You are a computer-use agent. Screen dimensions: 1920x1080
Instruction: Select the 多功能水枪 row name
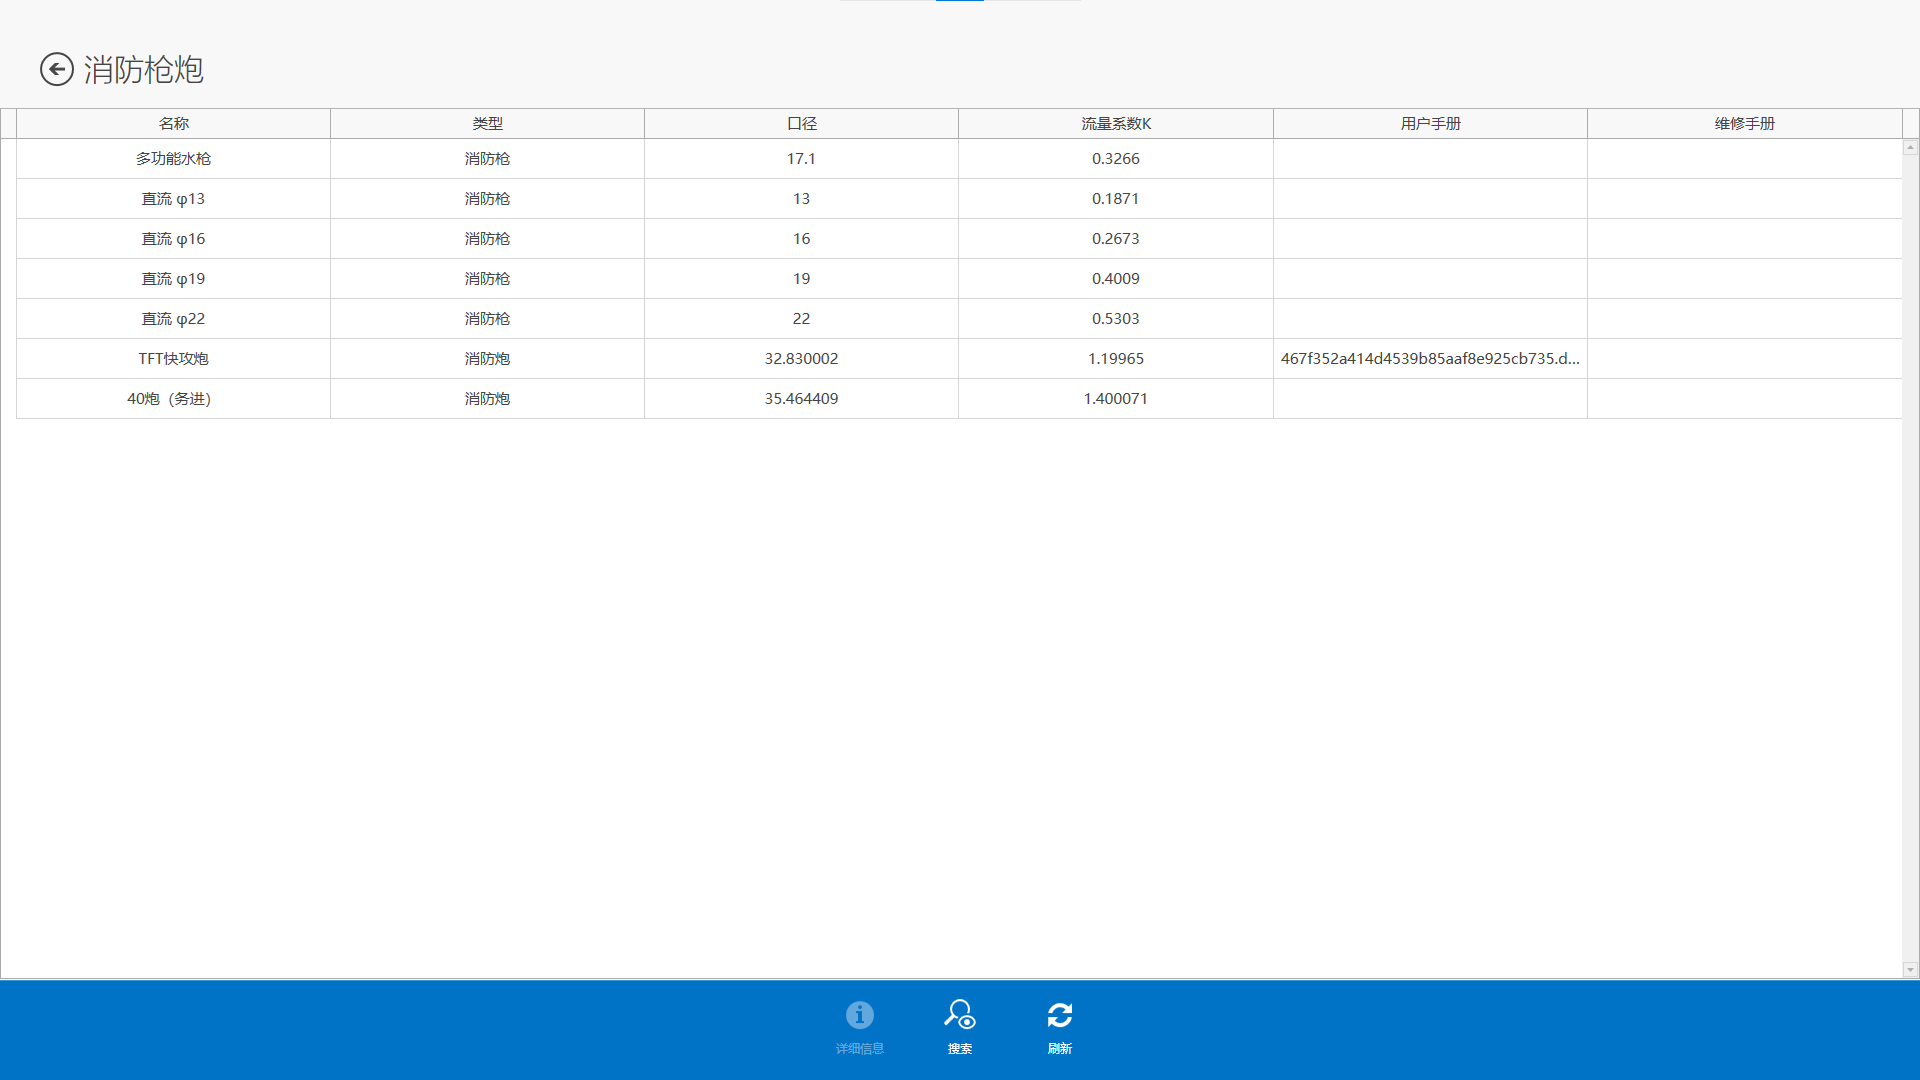click(x=174, y=159)
